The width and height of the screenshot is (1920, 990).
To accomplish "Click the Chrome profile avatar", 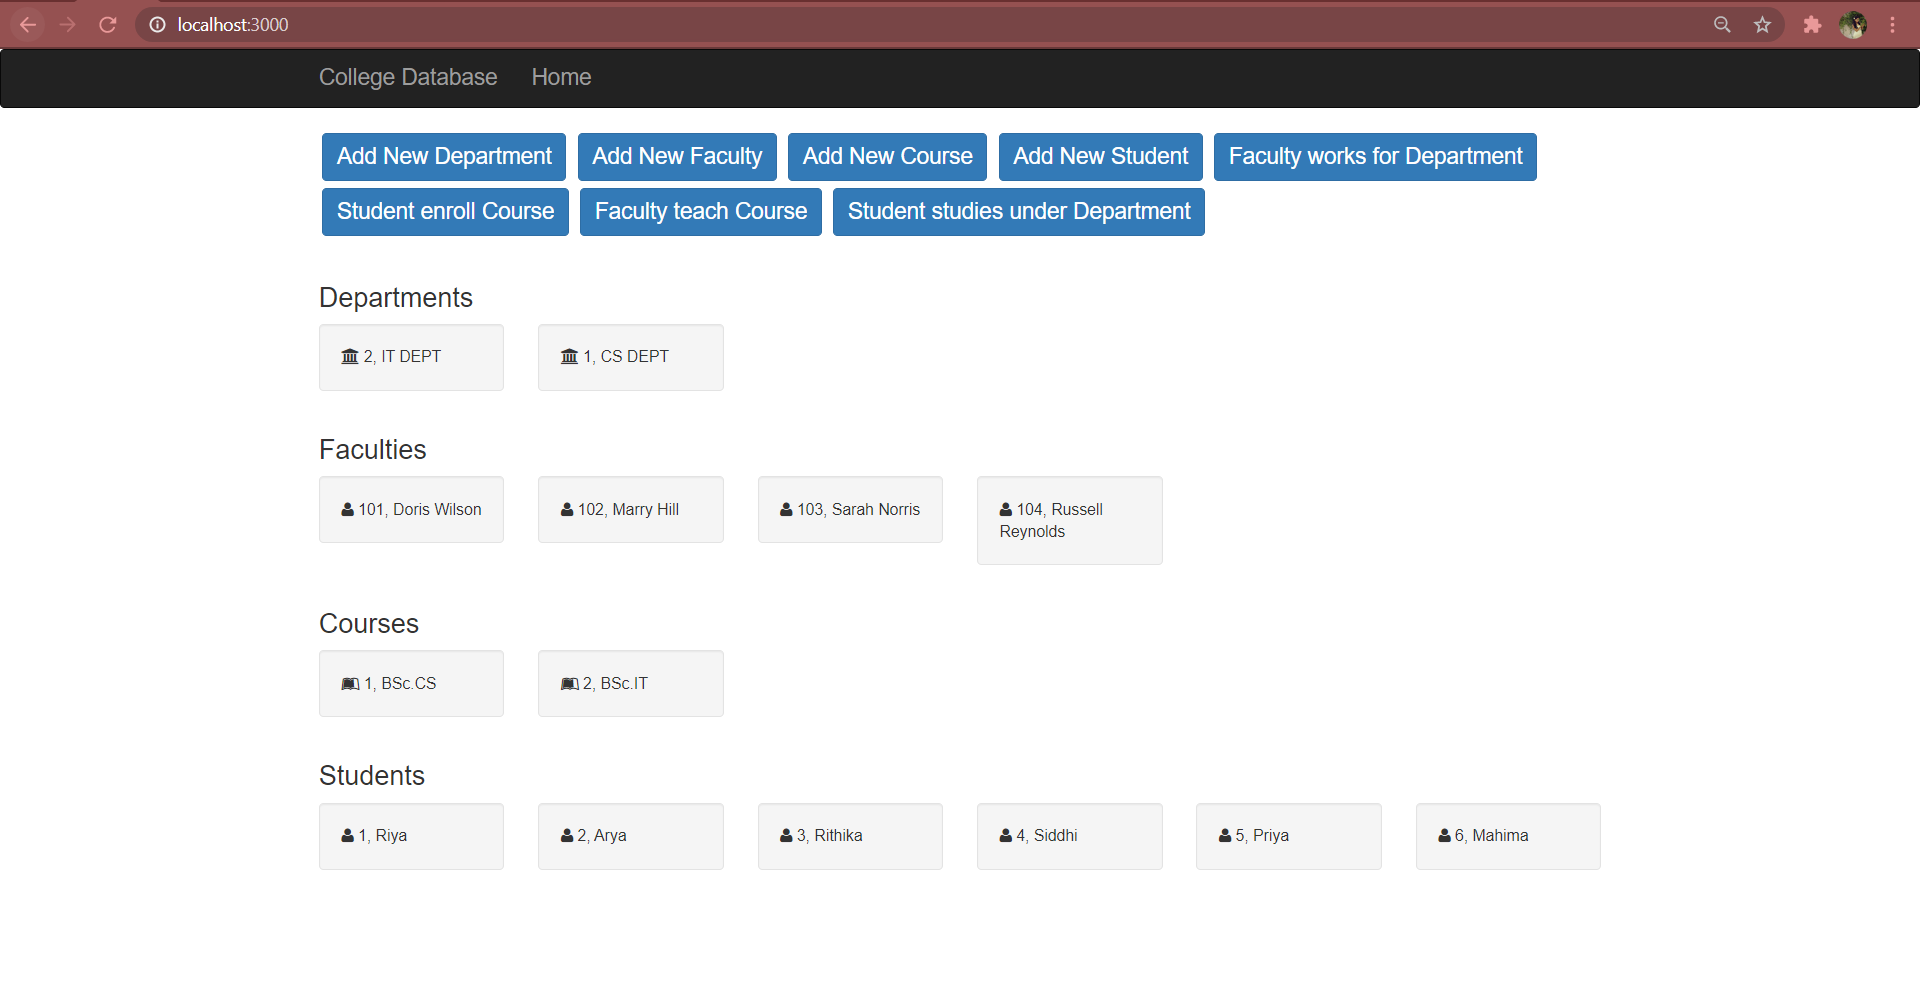I will pos(1853,24).
